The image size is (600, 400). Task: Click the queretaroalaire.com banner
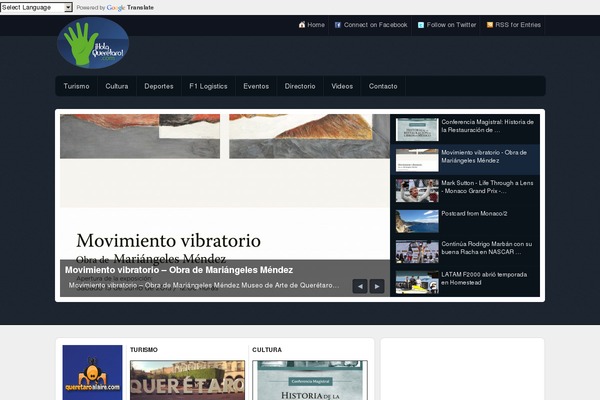click(x=93, y=372)
